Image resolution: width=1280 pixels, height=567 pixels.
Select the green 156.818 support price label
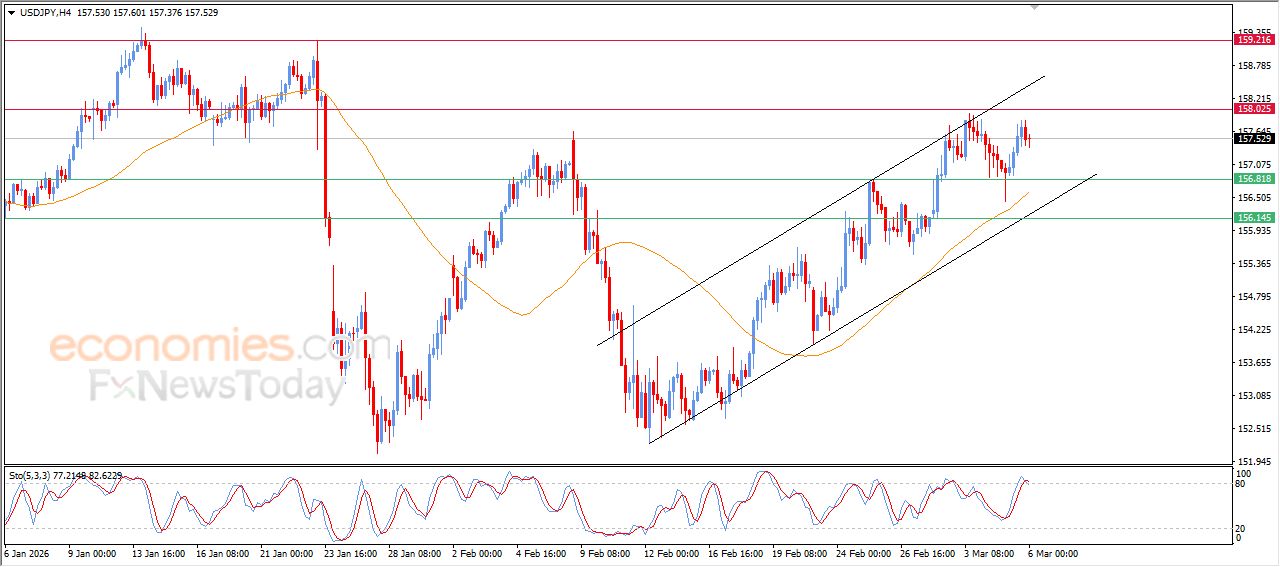(1254, 179)
